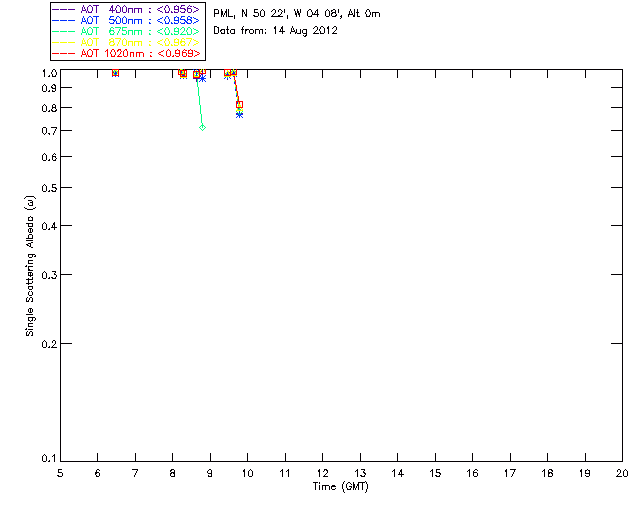
Task: Click the x-axis tick label 5
Action: pos(60,473)
